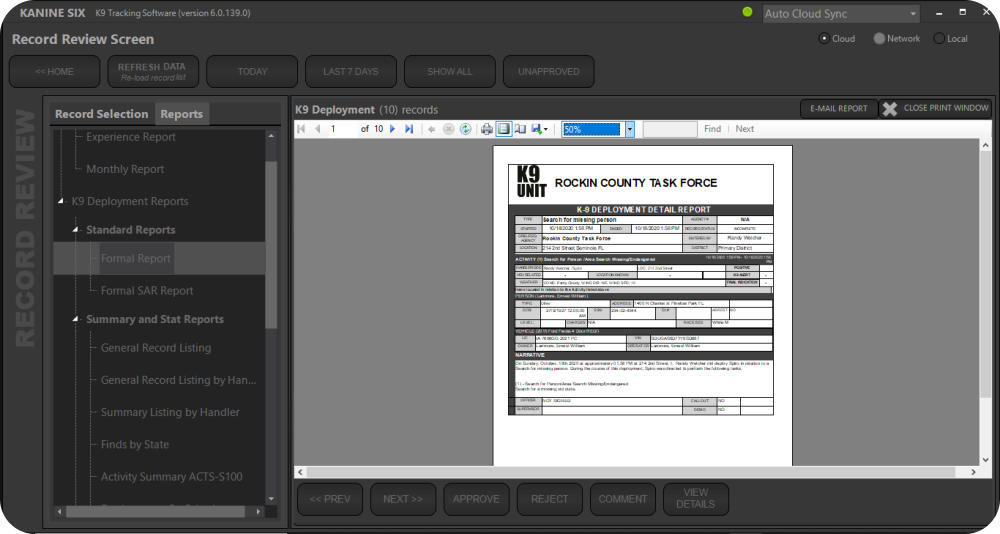Filter records to LAST 7 DAYS

click(351, 71)
